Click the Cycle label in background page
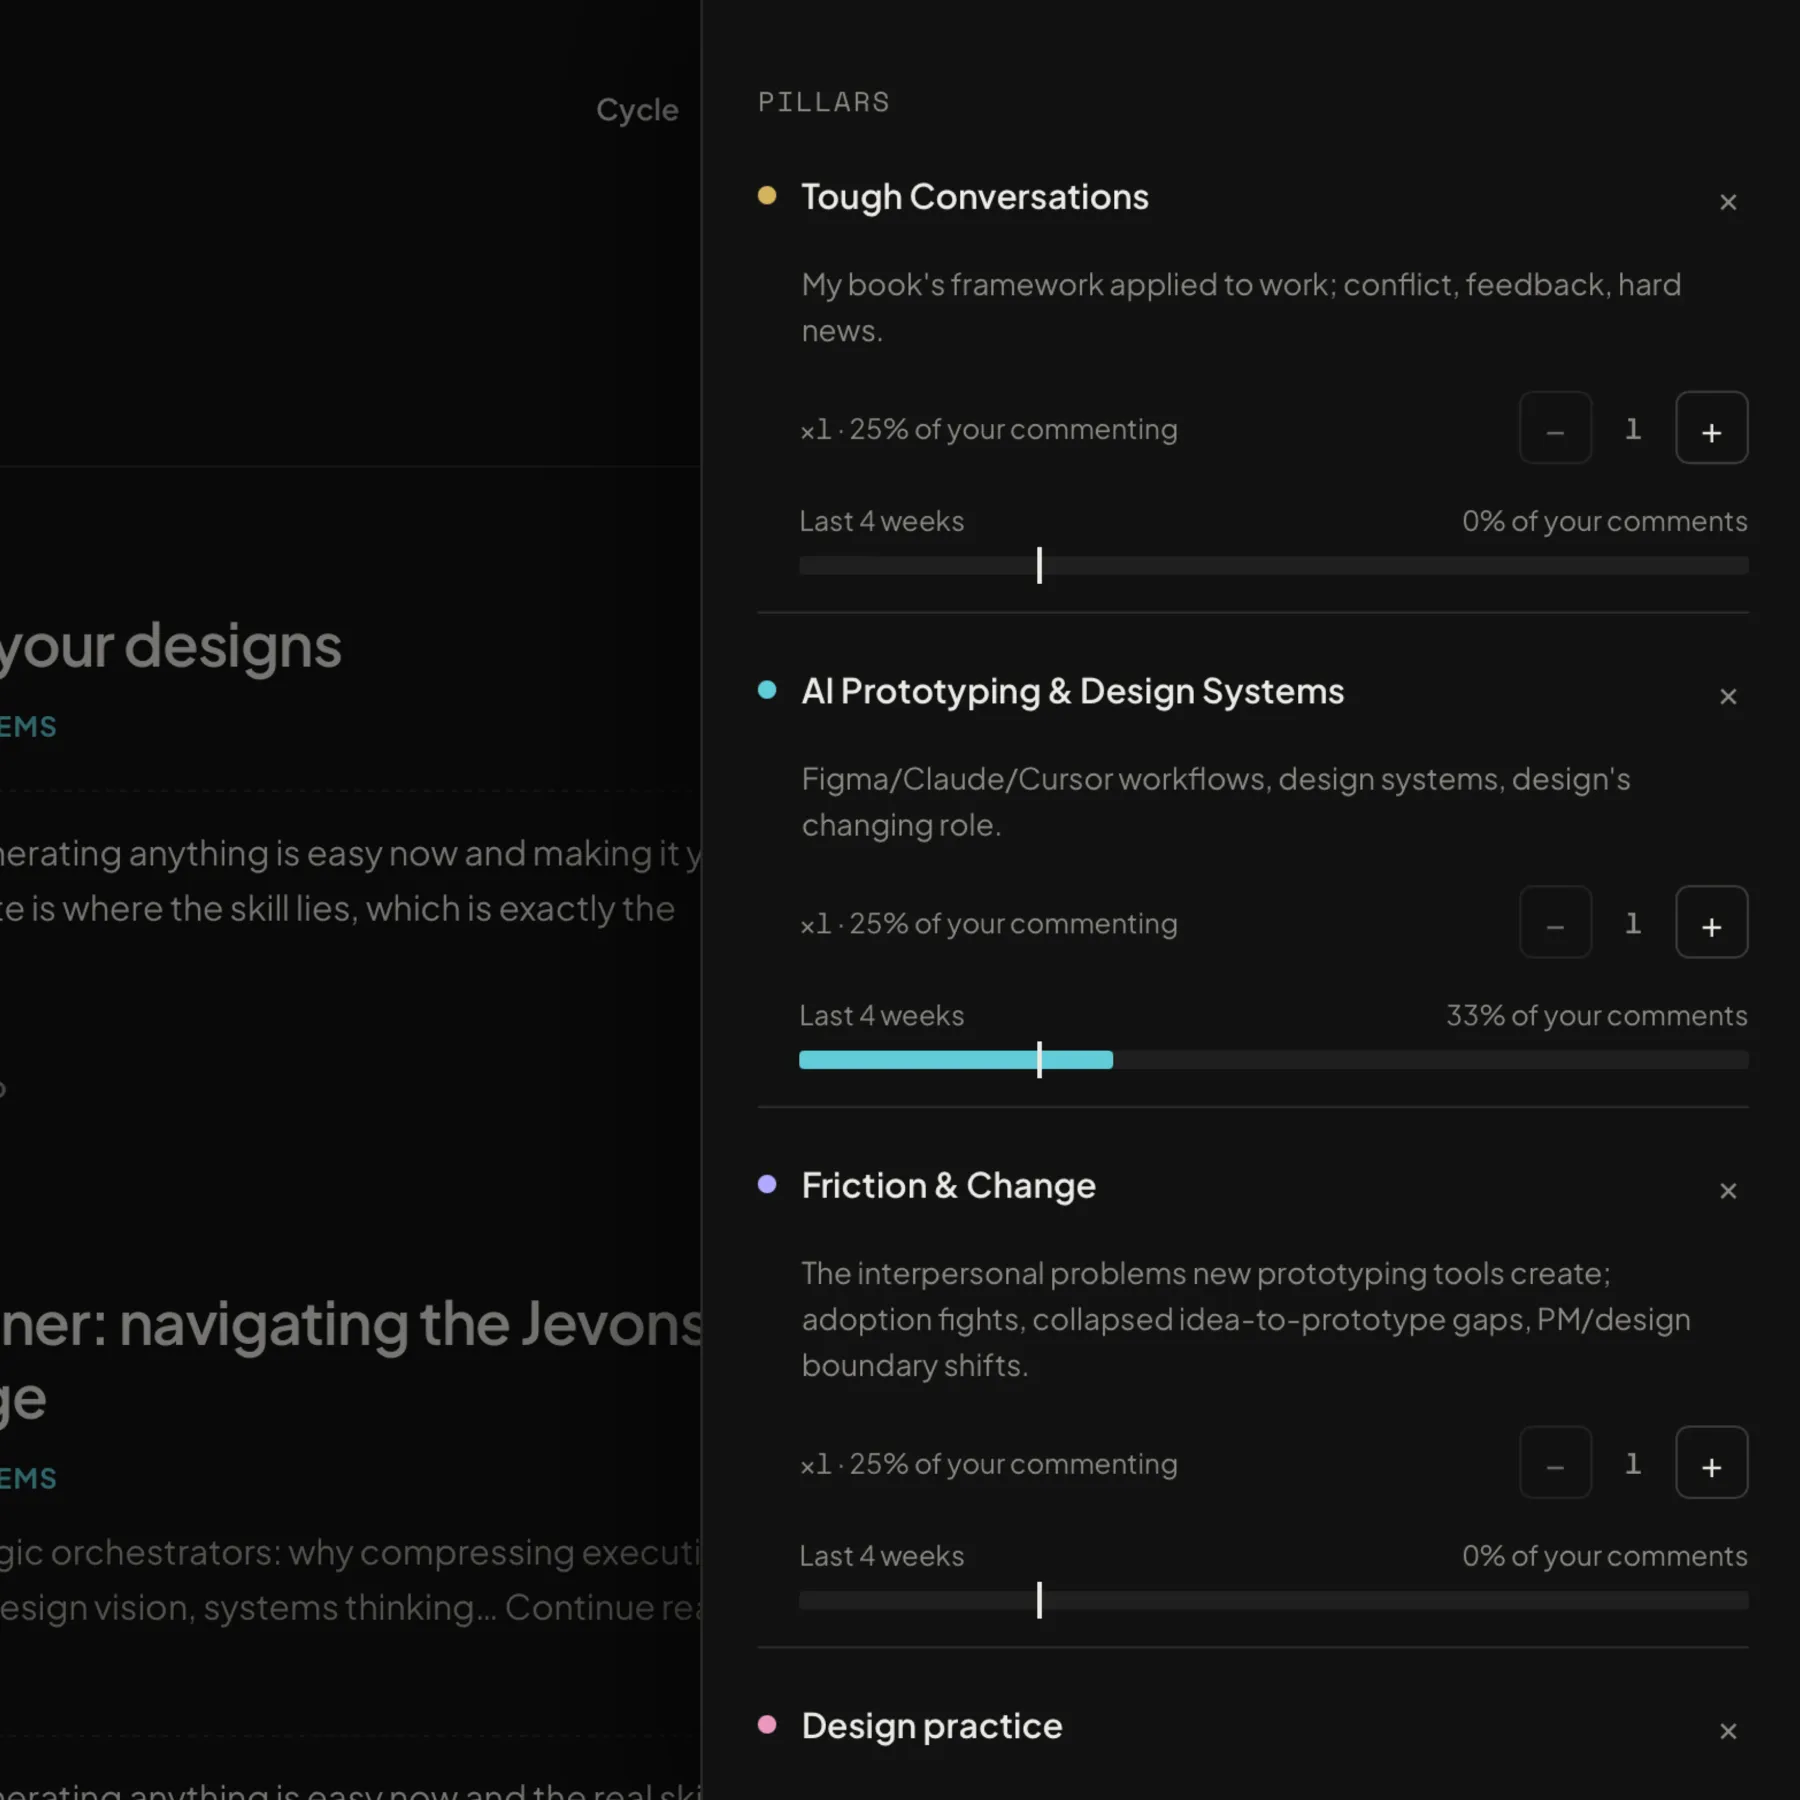The image size is (1800, 1800). point(637,110)
